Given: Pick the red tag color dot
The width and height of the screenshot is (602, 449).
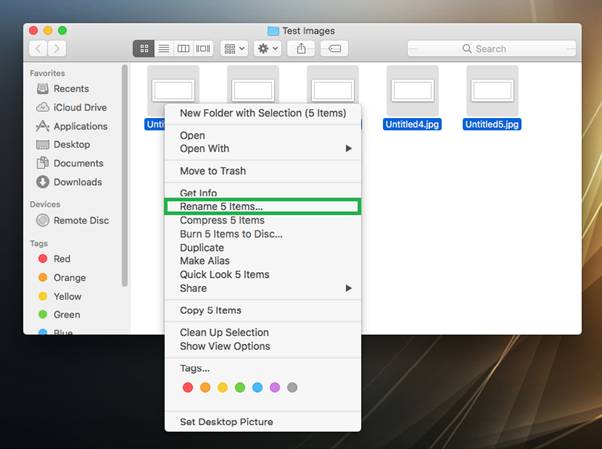Looking at the screenshot, I should point(186,387).
